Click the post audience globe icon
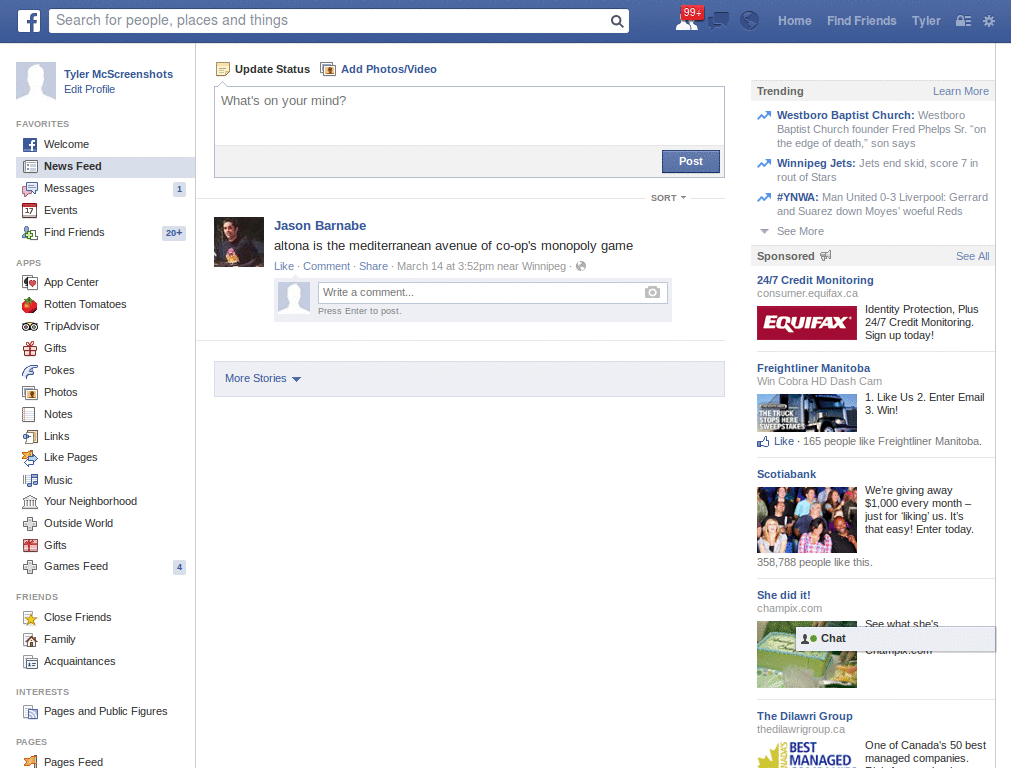This screenshot has height=768, width=1024. pos(581,266)
